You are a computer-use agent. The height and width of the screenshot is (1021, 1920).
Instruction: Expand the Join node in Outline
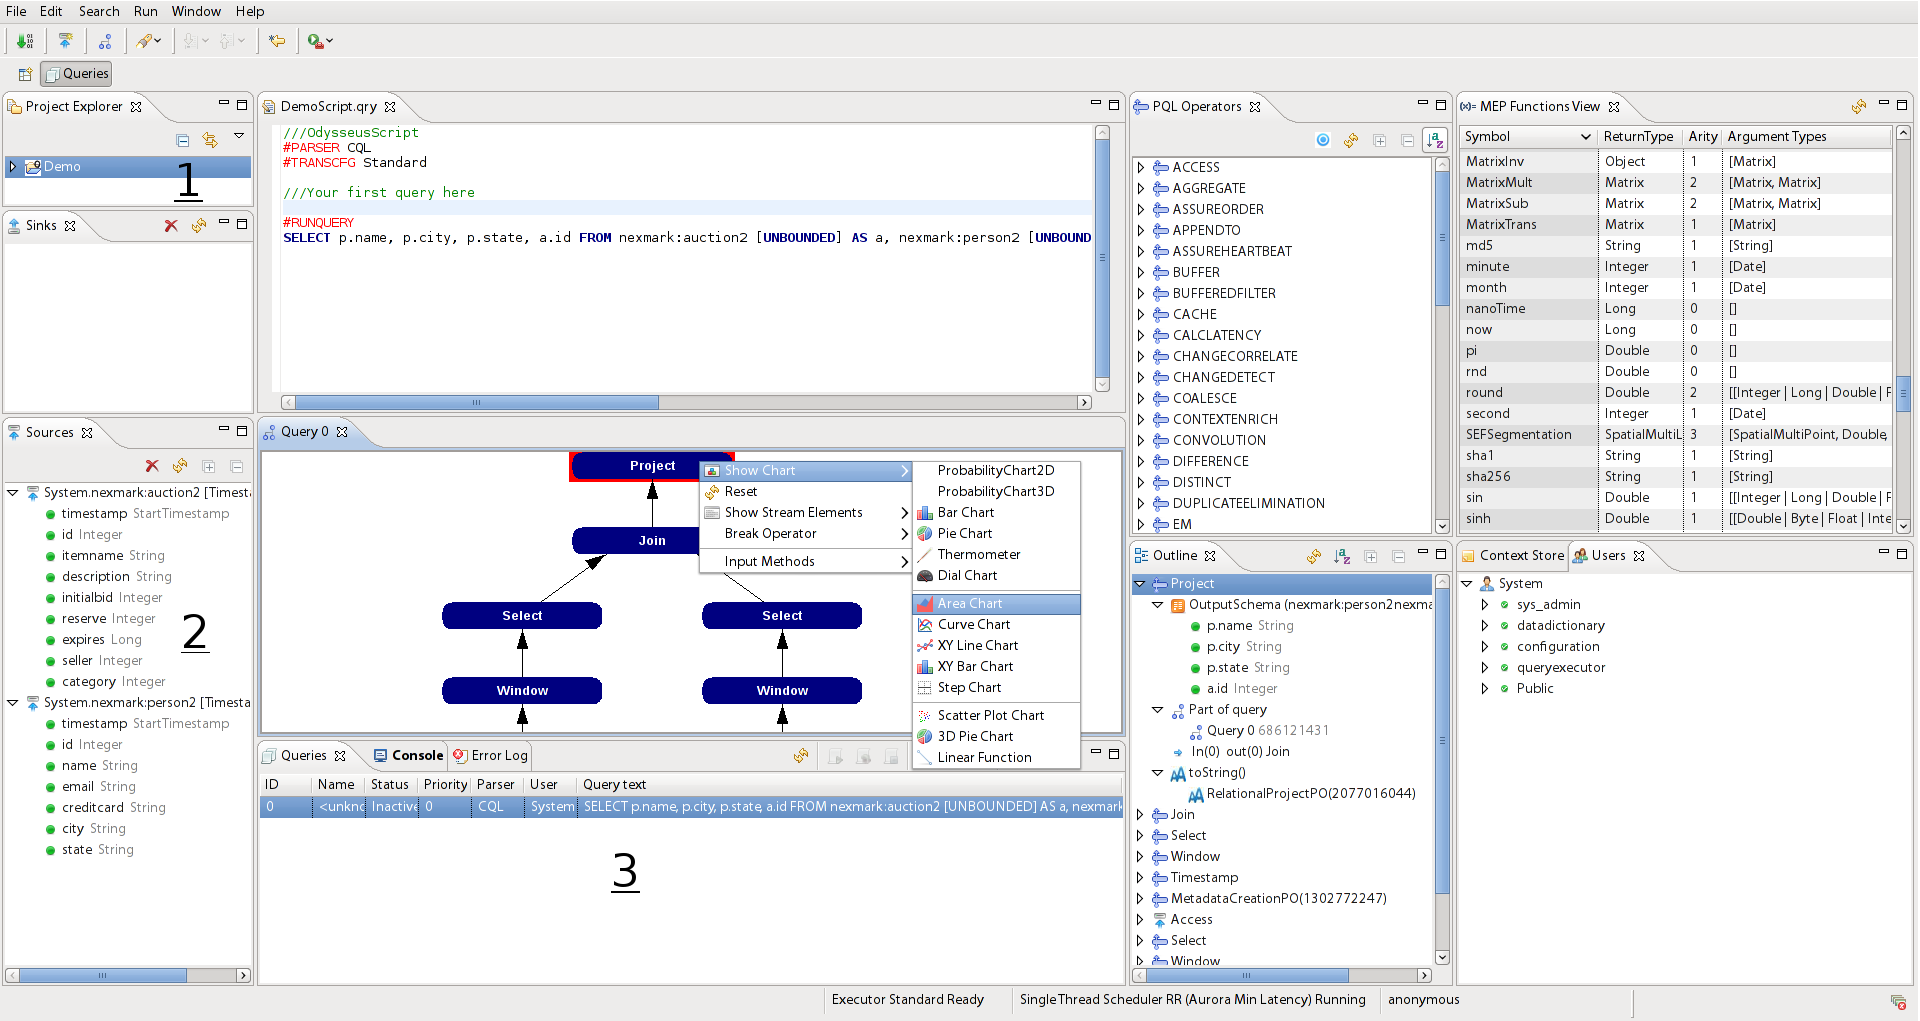pyautogui.click(x=1140, y=815)
